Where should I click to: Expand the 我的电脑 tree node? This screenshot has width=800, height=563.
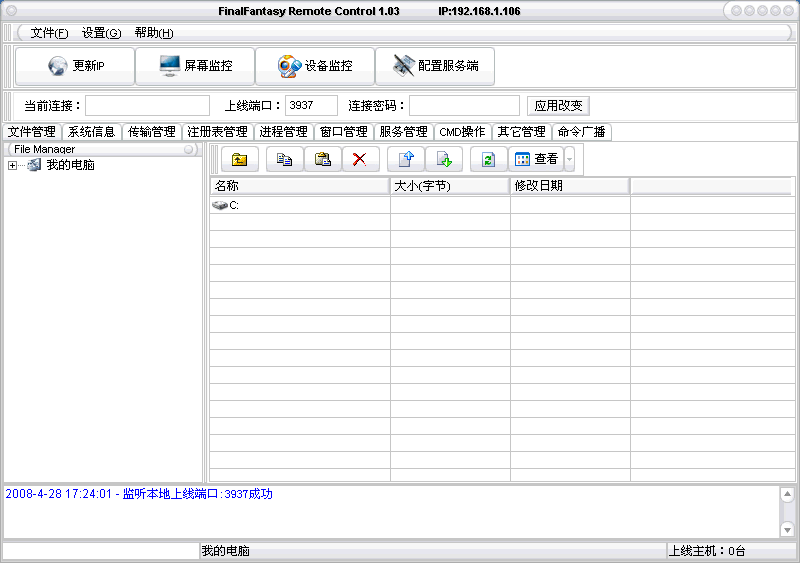click(12, 166)
